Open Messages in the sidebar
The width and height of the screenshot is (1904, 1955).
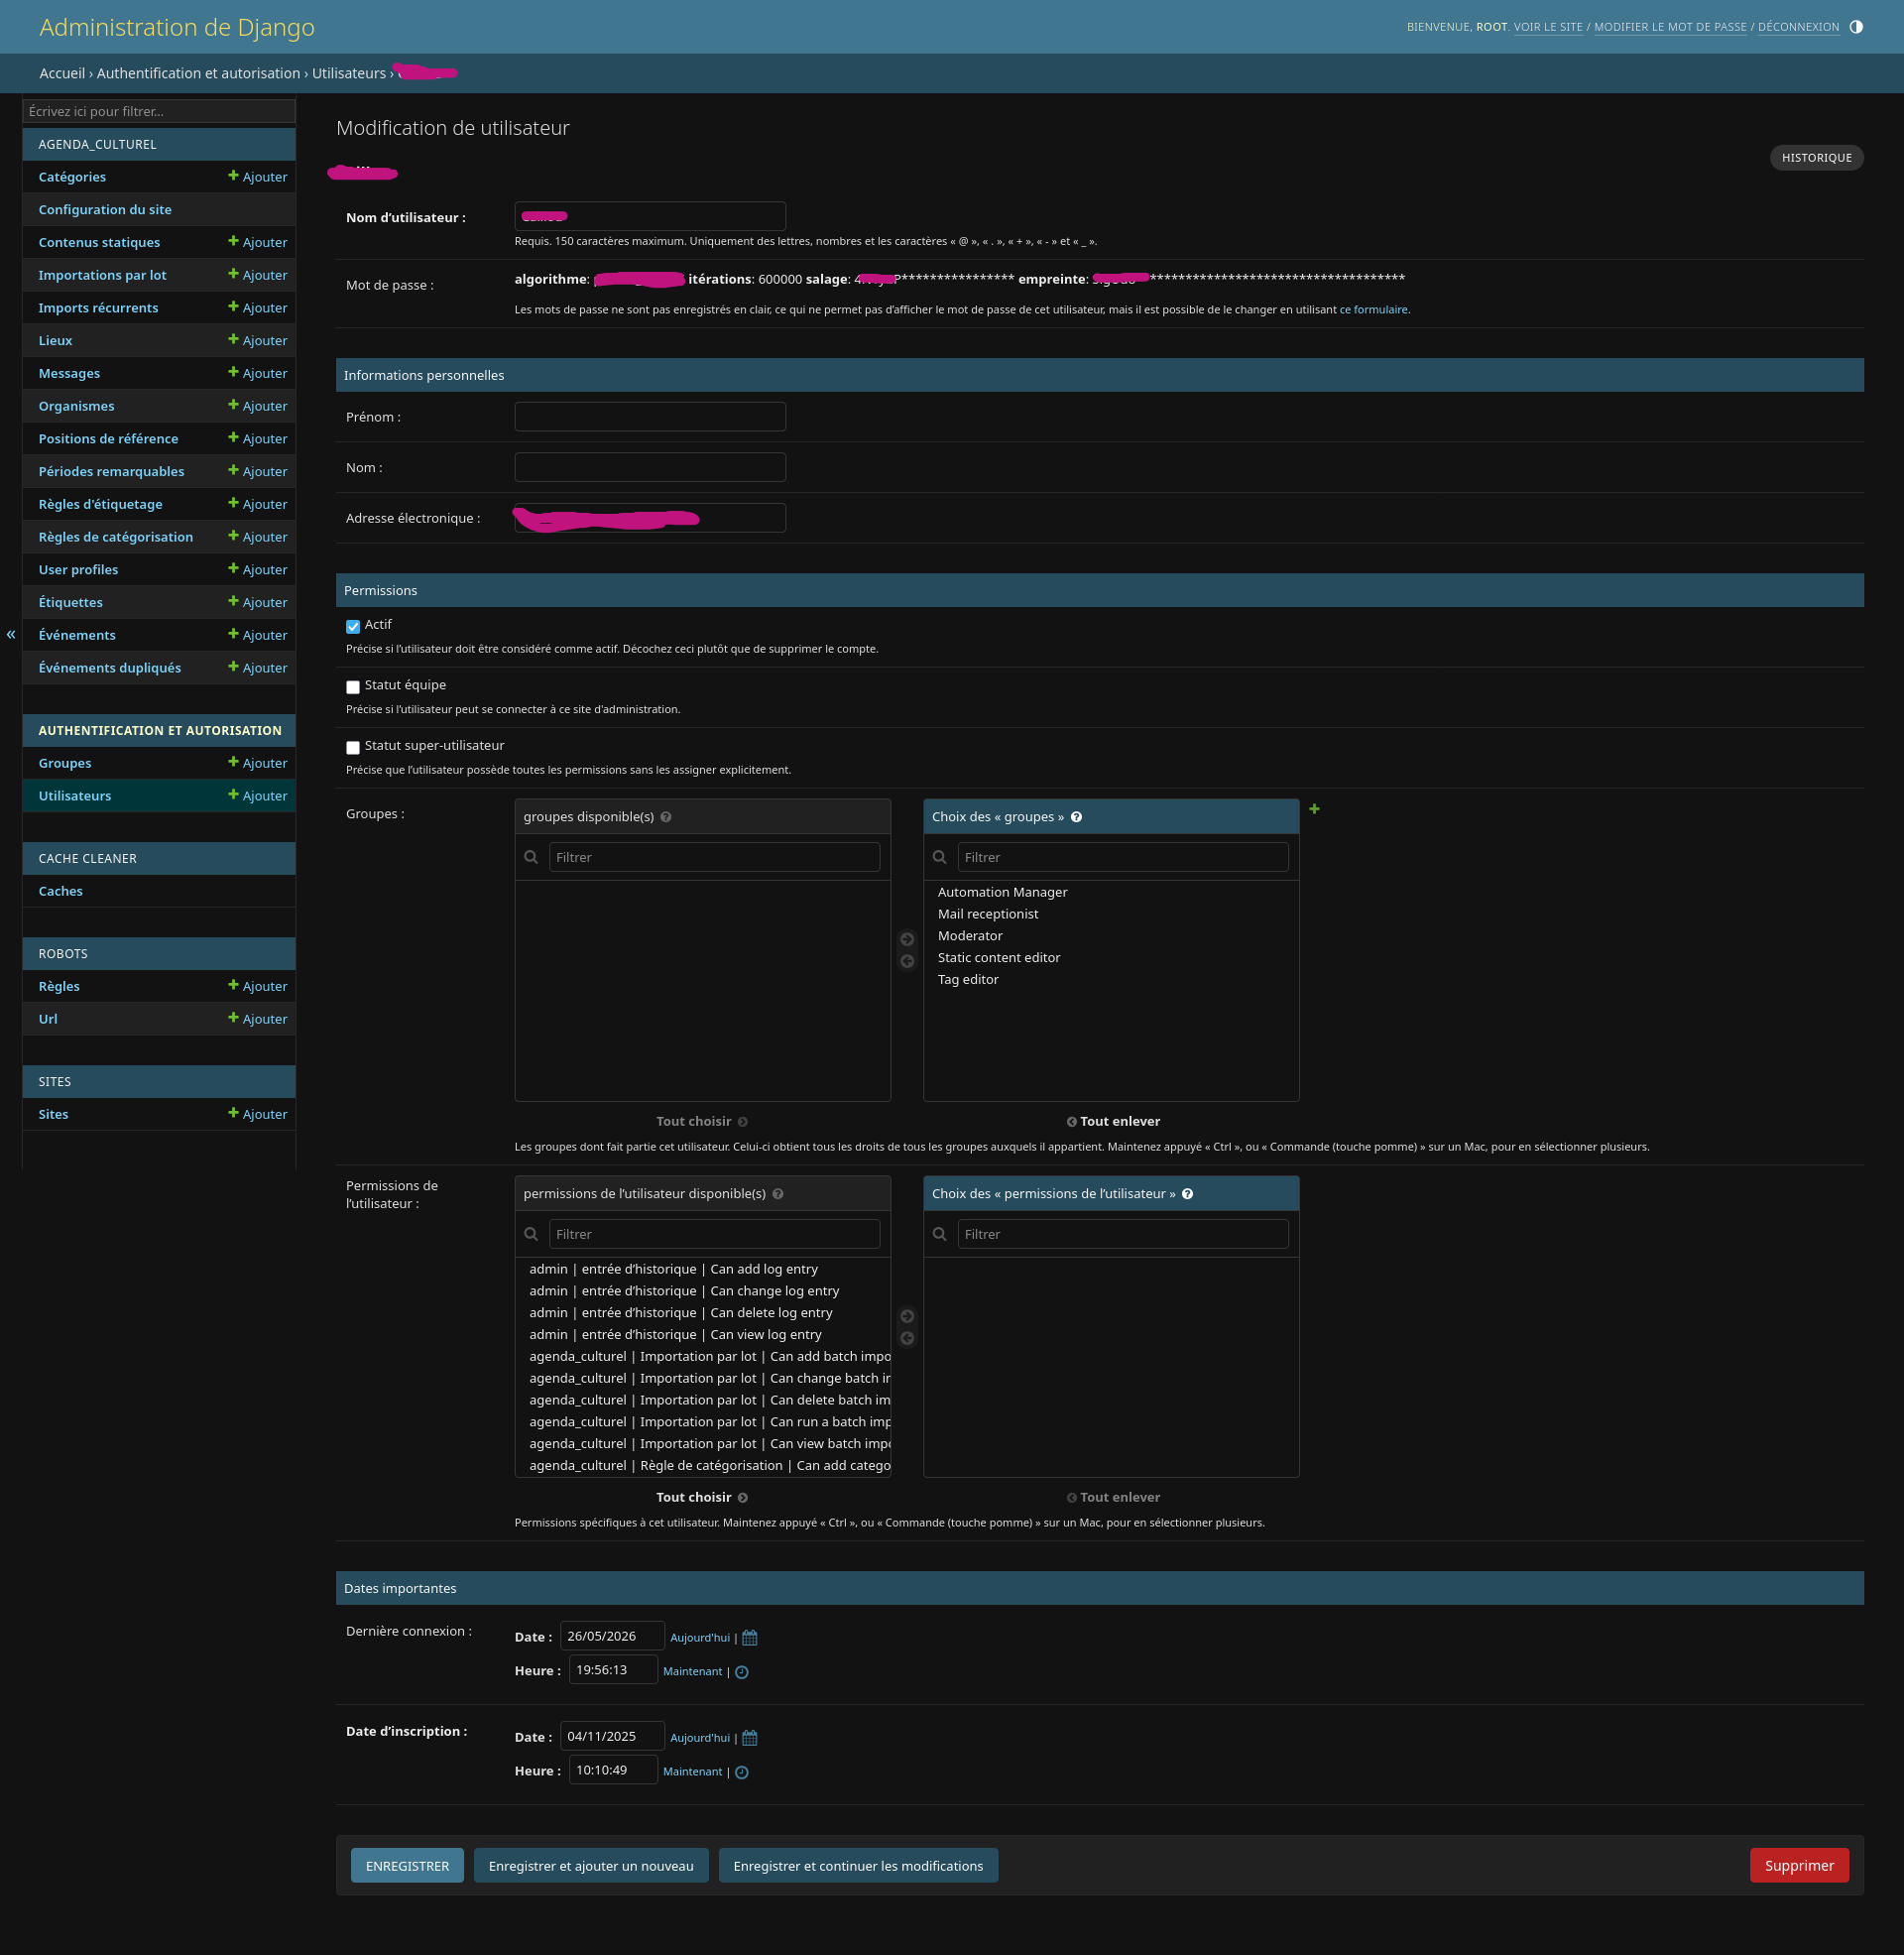pyautogui.click(x=69, y=374)
